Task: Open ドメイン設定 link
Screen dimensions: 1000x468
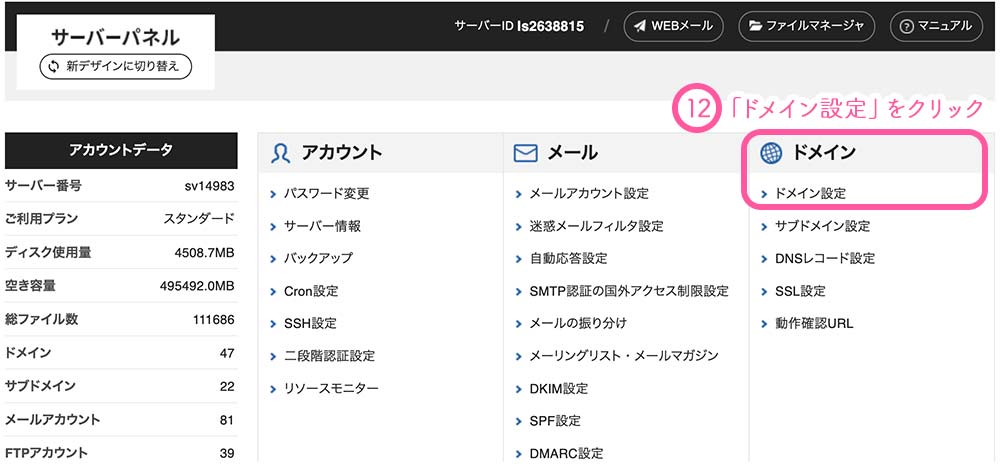Action: [x=810, y=193]
